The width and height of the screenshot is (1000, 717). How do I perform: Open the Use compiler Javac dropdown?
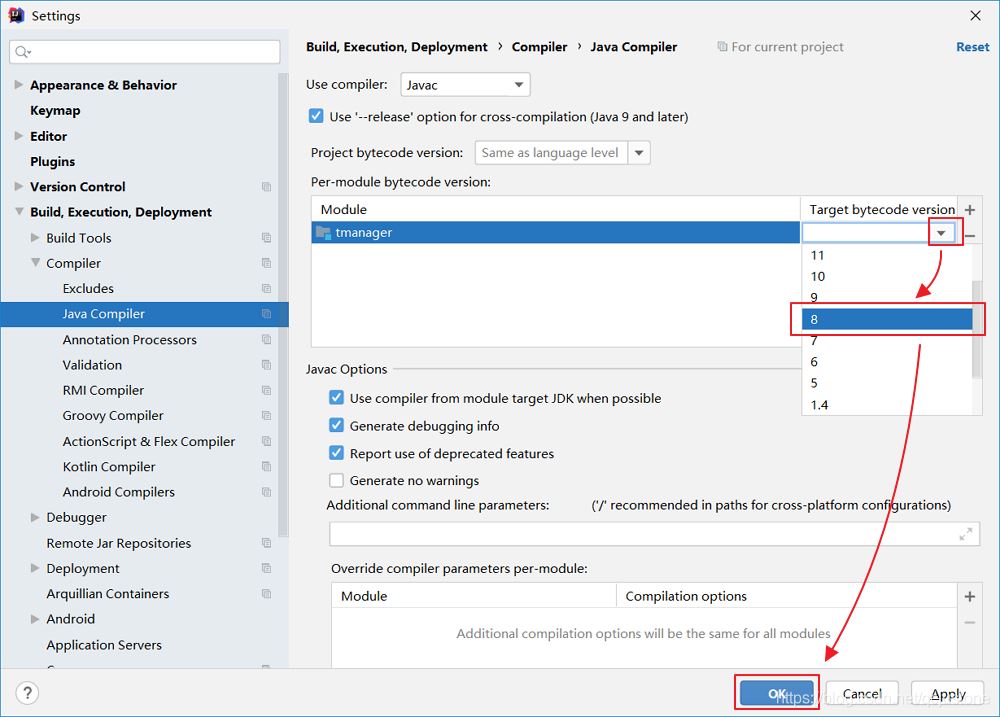coord(465,85)
